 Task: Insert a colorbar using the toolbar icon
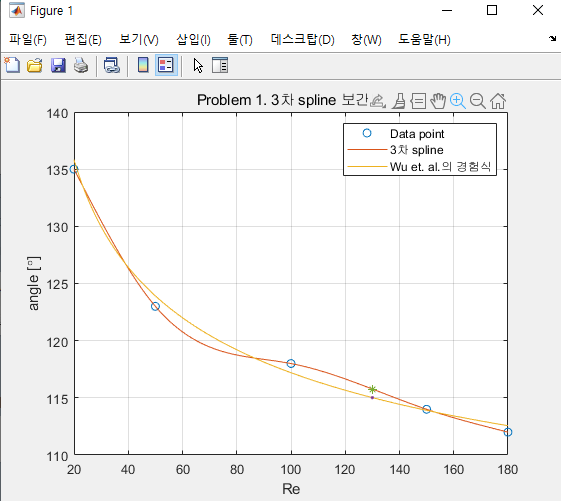[143, 65]
